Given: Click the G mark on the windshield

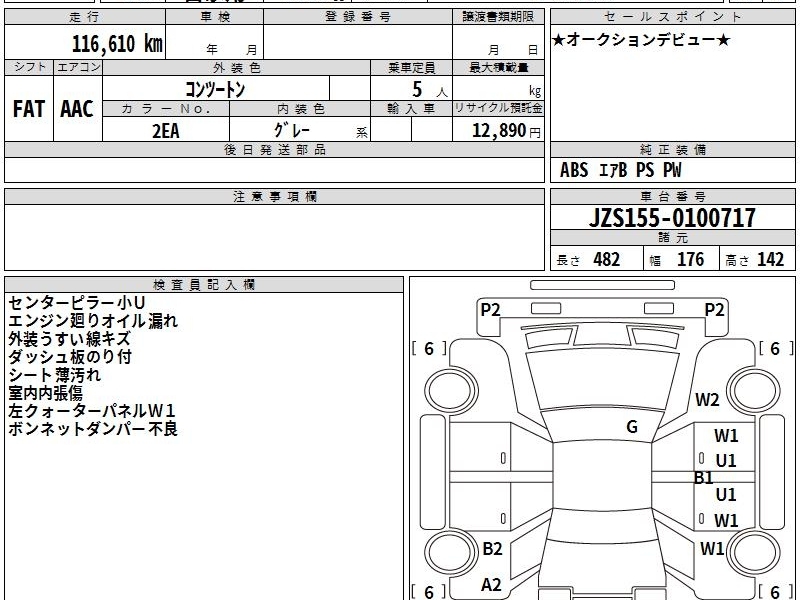Looking at the screenshot, I should coord(632,427).
